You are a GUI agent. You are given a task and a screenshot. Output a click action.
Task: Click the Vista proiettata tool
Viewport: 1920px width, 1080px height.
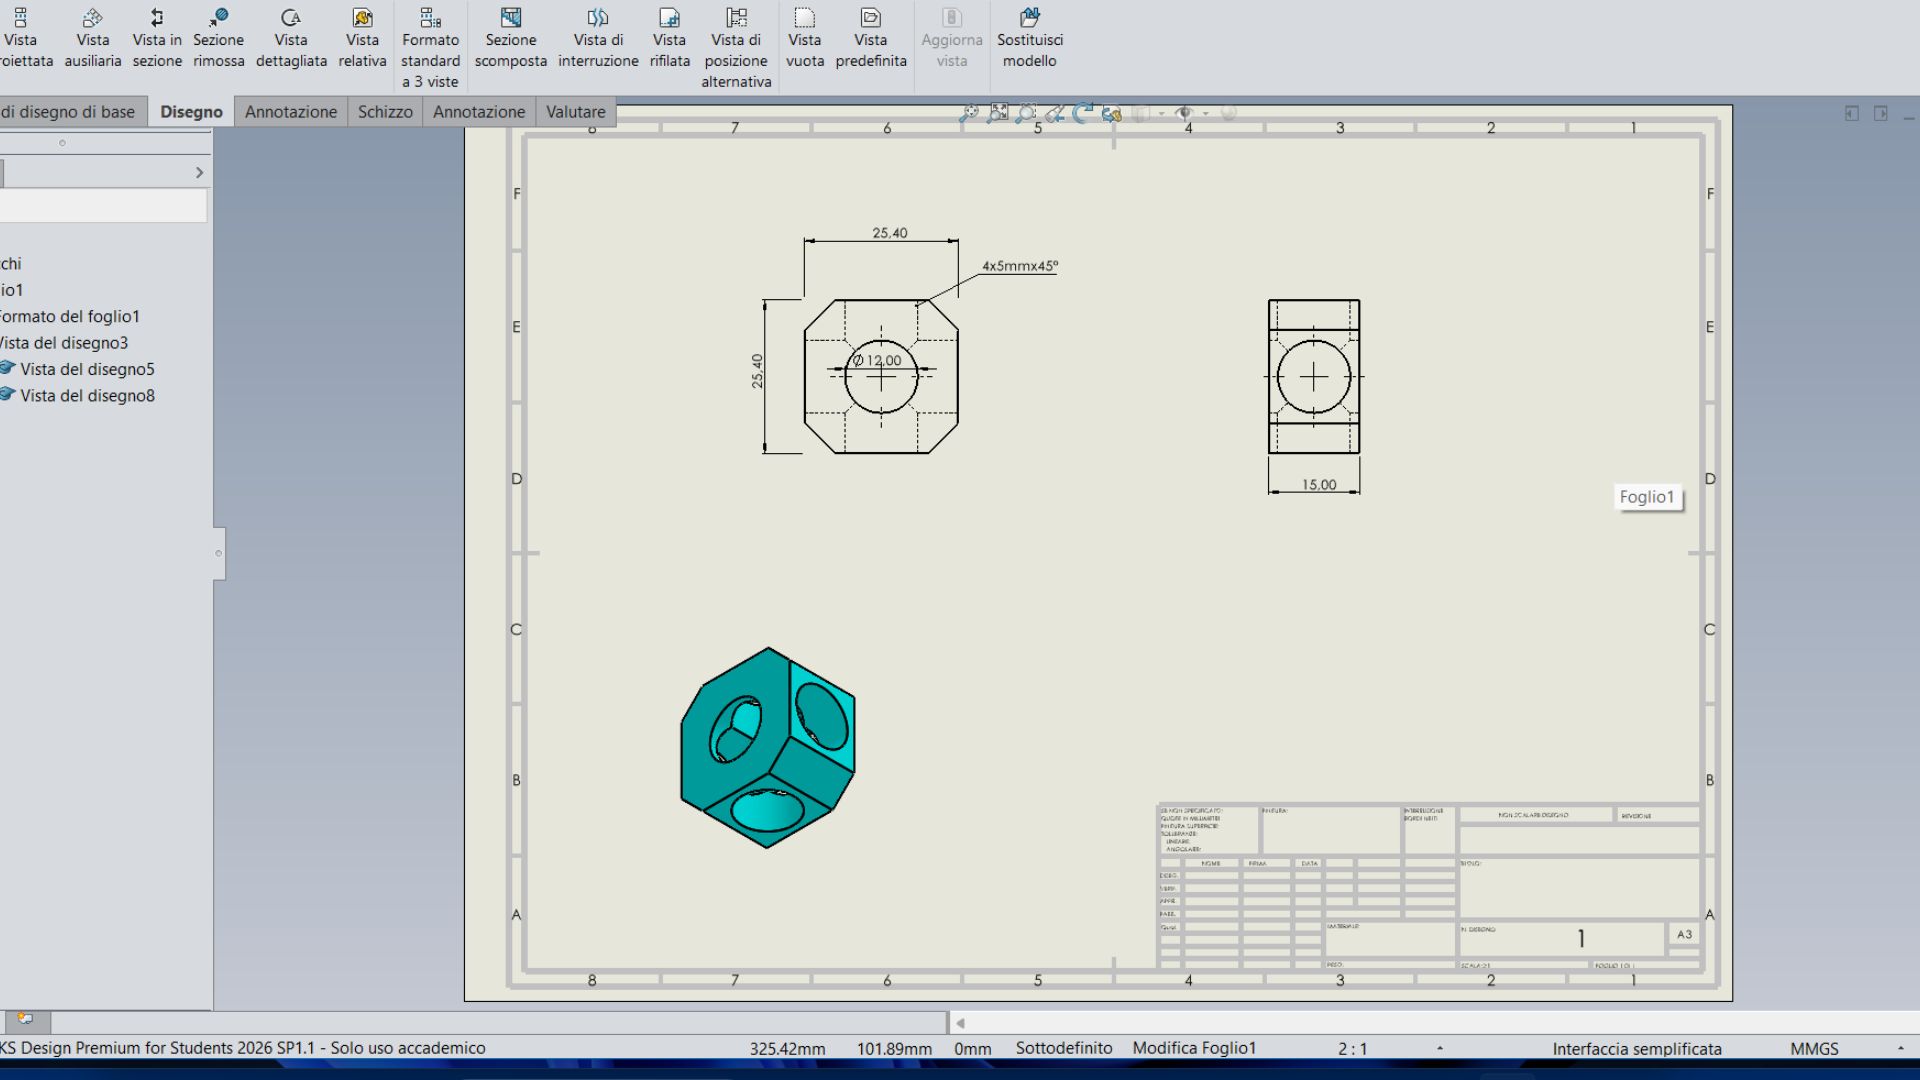(x=22, y=39)
